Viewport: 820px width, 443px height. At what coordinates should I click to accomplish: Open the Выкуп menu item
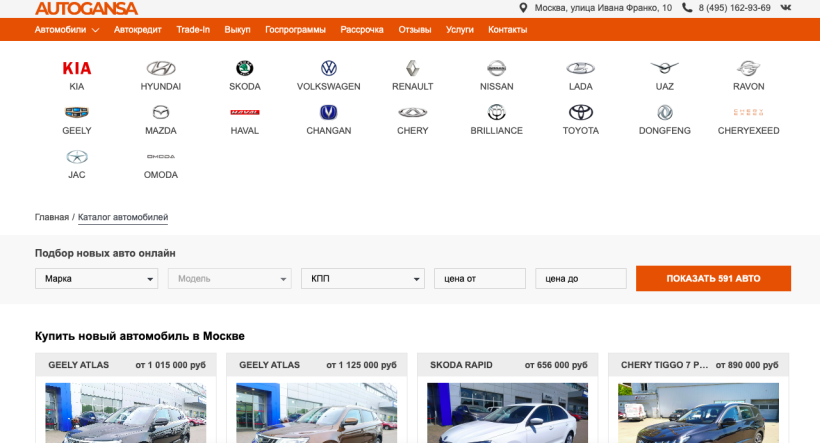coord(237,30)
